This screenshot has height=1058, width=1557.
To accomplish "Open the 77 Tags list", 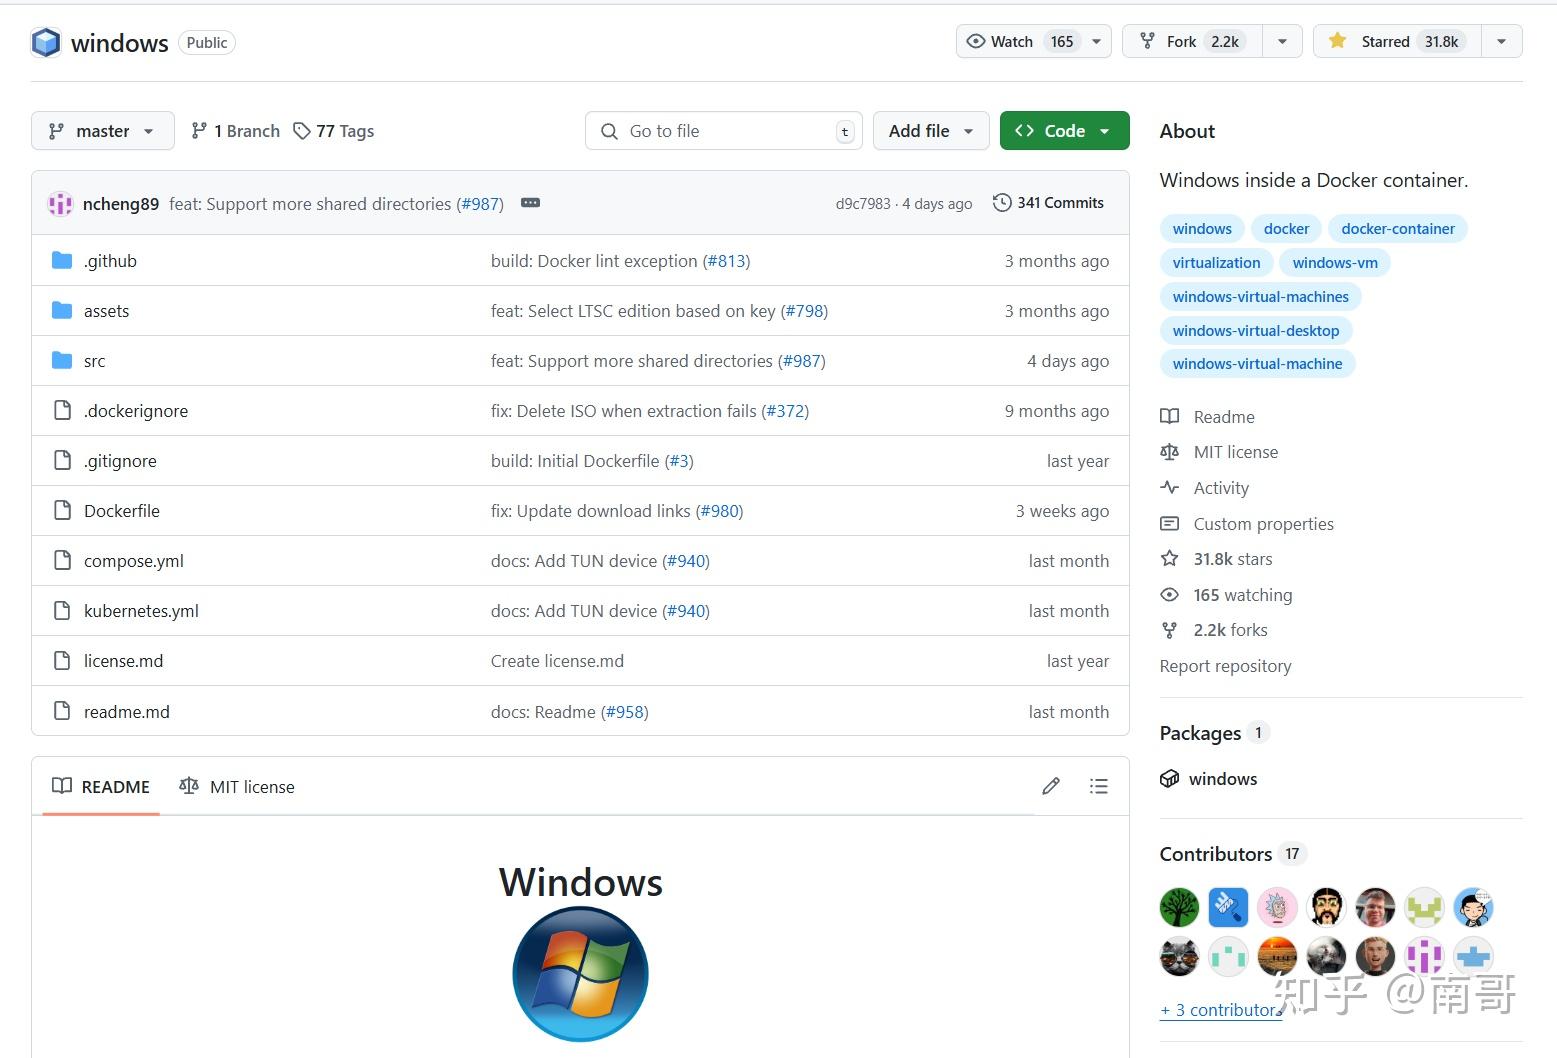I will pyautogui.click(x=334, y=131).
